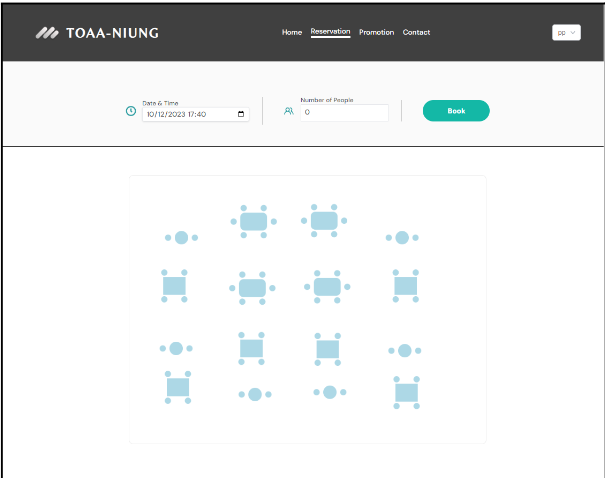
Task: Focus the Number of People input
Action: (x=344, y=113)
